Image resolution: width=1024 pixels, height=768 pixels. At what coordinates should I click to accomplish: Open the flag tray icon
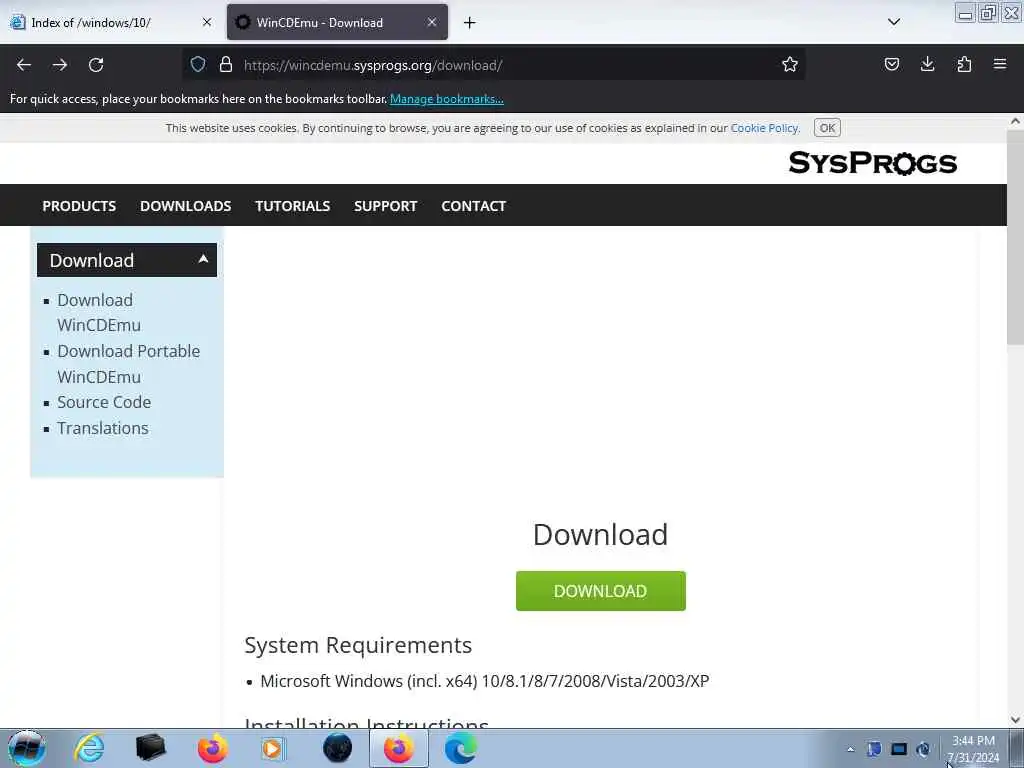click(874, 749)
